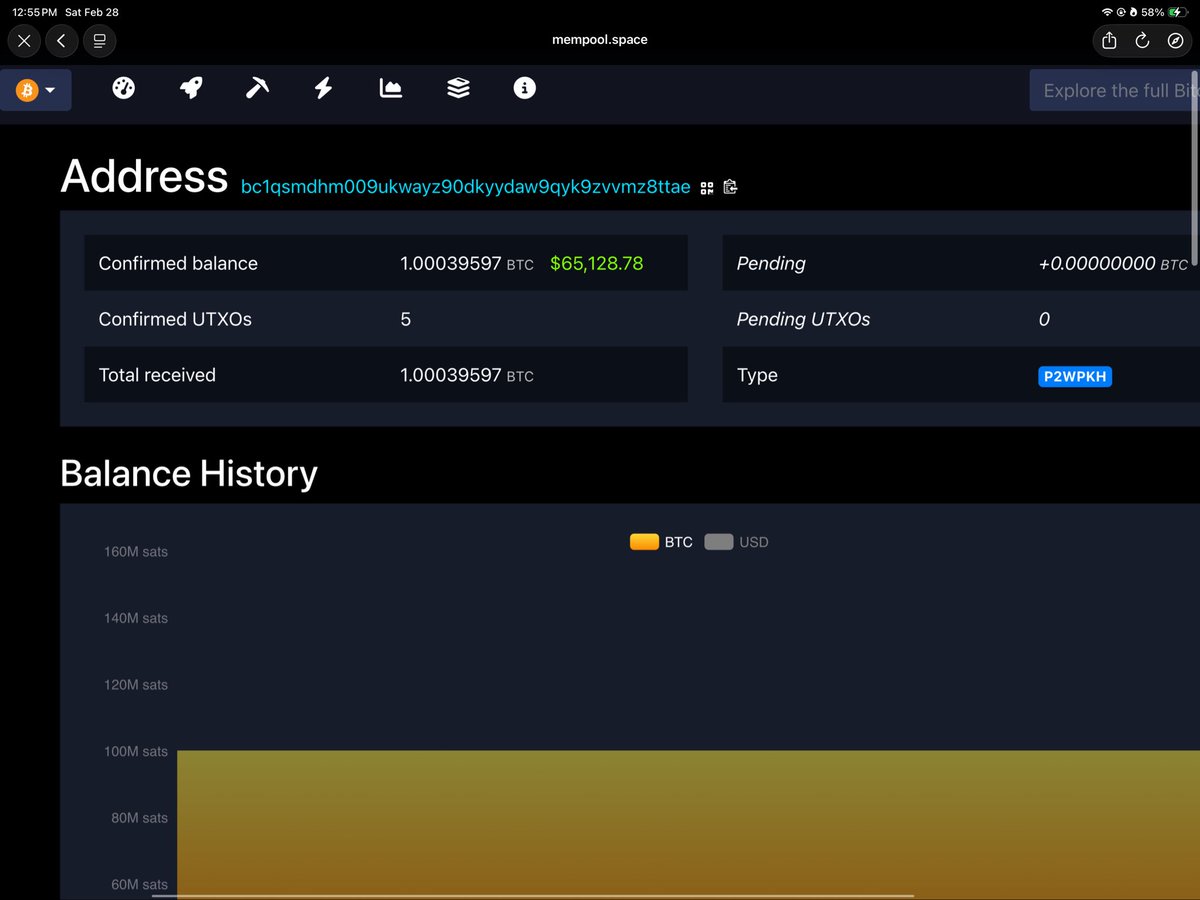Click the Pending UTXOs label
1200x900 pixels.
(x=803, y=320)
